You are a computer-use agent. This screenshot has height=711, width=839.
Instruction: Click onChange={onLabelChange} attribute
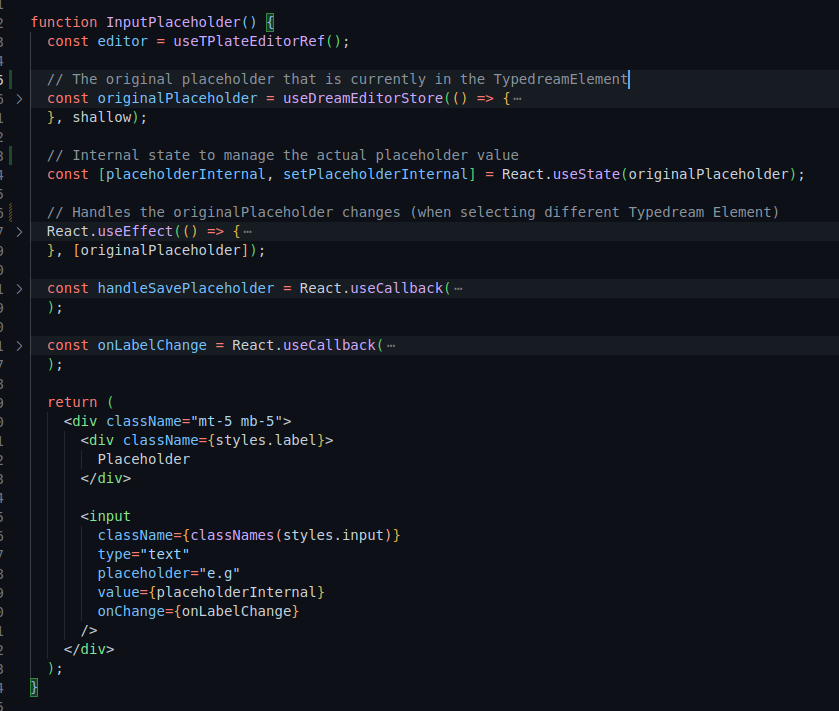point(198,611)
